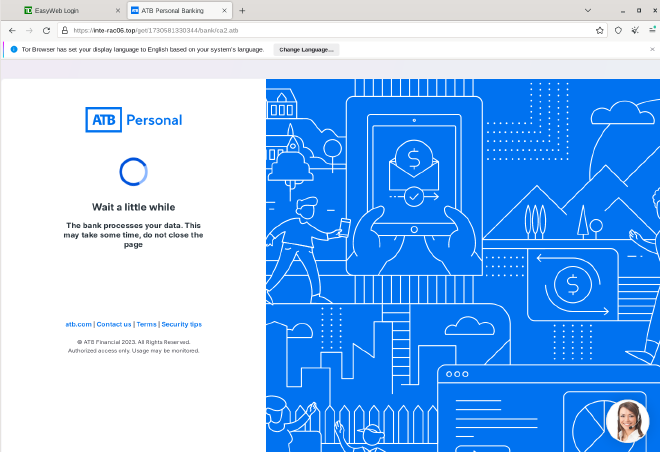Screen dimensions: 660x452
Task: Click inside the URL address bar
Action: pyautogui.click(x=328, y=30)
